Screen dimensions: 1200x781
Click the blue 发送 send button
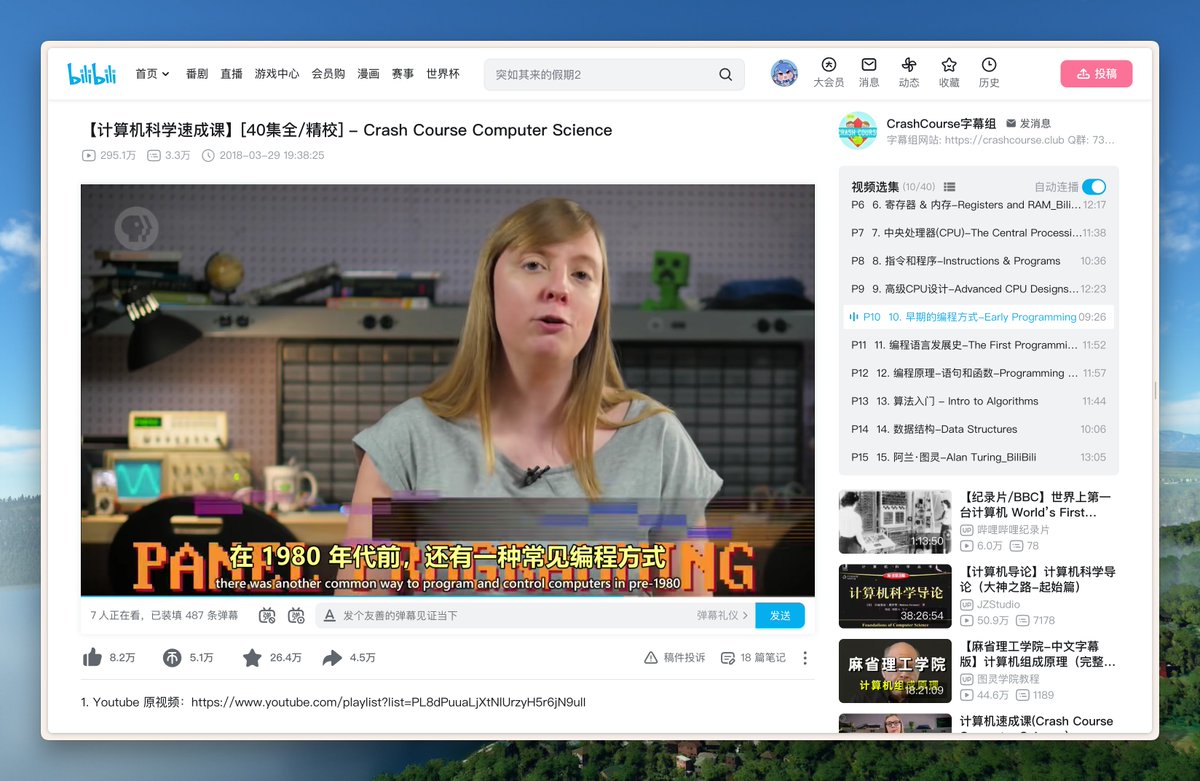coord(780,616)
